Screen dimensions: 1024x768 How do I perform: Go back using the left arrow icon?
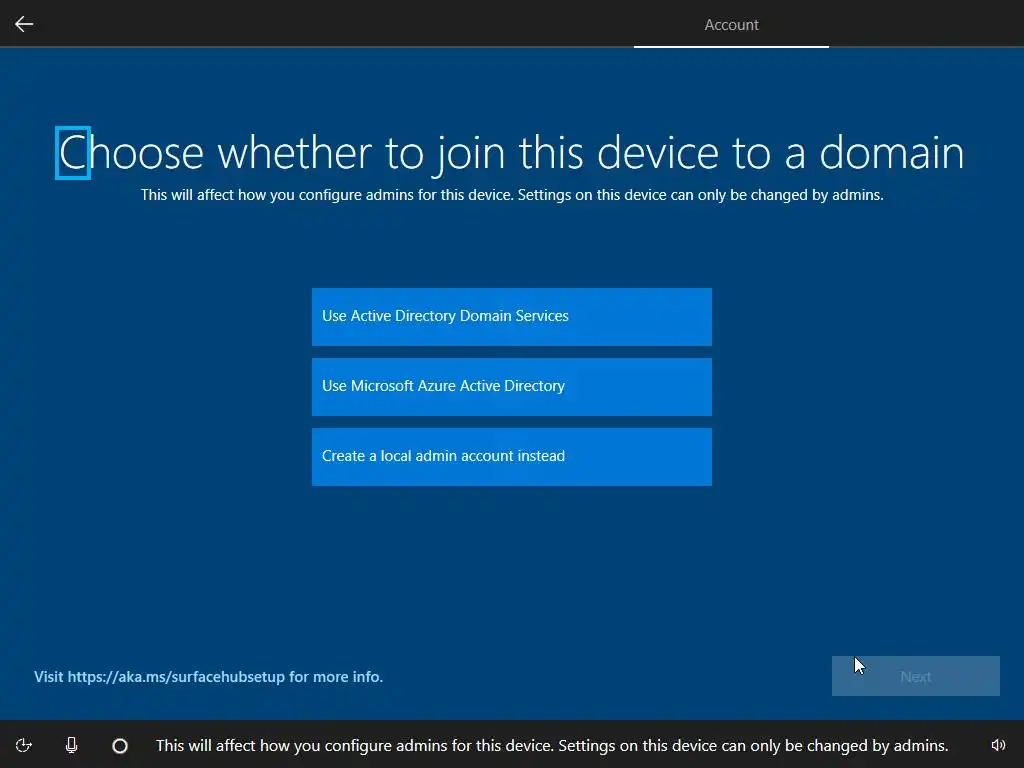click(x=24, y=24)
